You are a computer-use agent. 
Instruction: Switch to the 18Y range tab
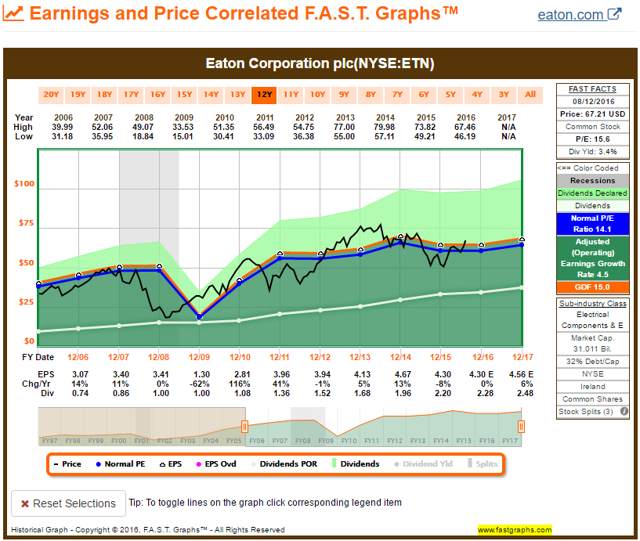tap(104, 95)
